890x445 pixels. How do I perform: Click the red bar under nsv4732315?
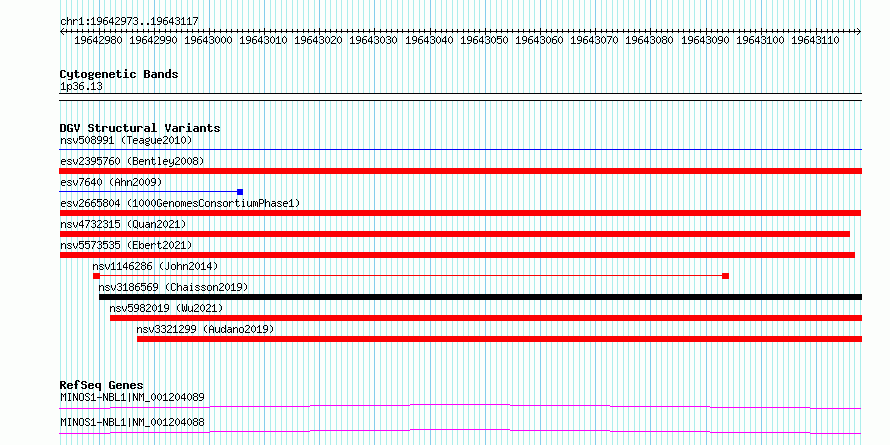tap(455, 234)
